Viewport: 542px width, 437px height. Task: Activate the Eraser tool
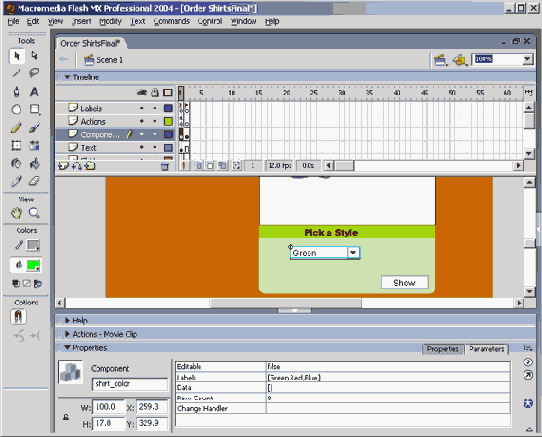34,181
